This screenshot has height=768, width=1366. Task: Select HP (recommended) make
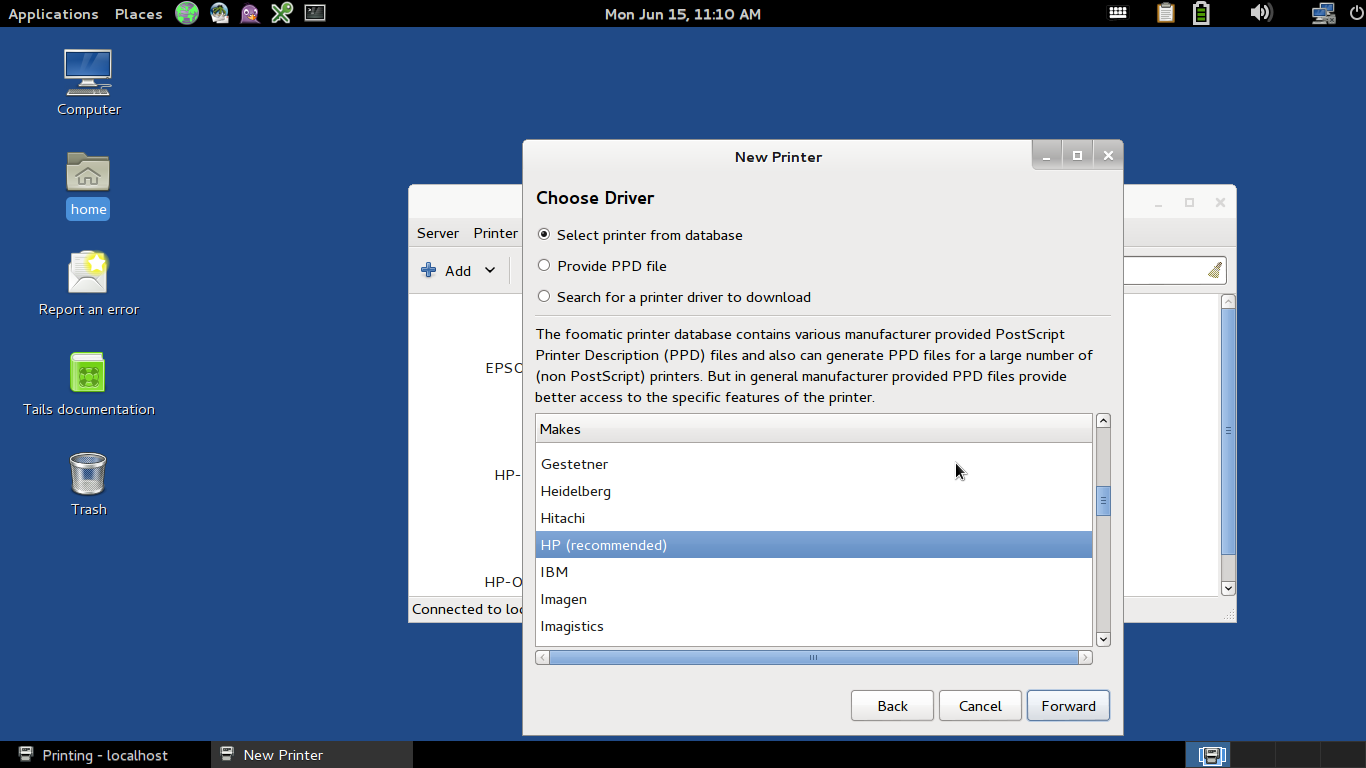click(813, 545)
